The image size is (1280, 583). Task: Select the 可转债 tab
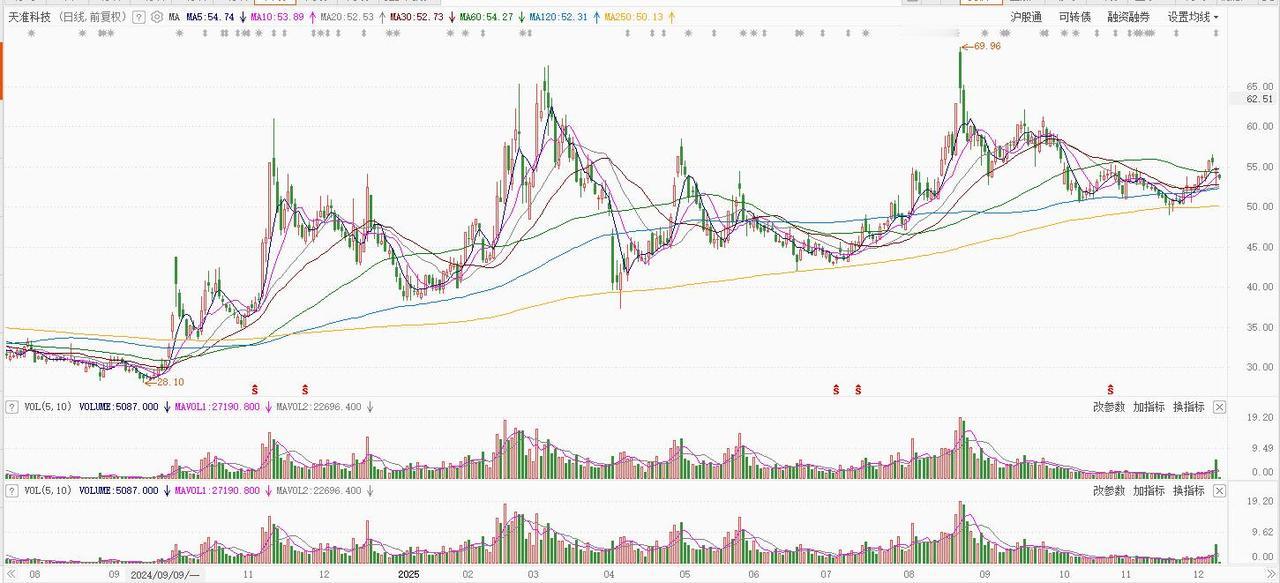pyautogui.click(x=1075, y=17)
